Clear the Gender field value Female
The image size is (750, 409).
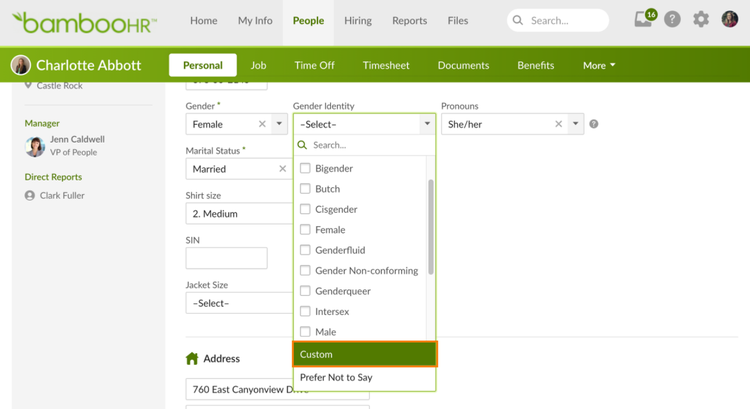click(x=262, y=124)
